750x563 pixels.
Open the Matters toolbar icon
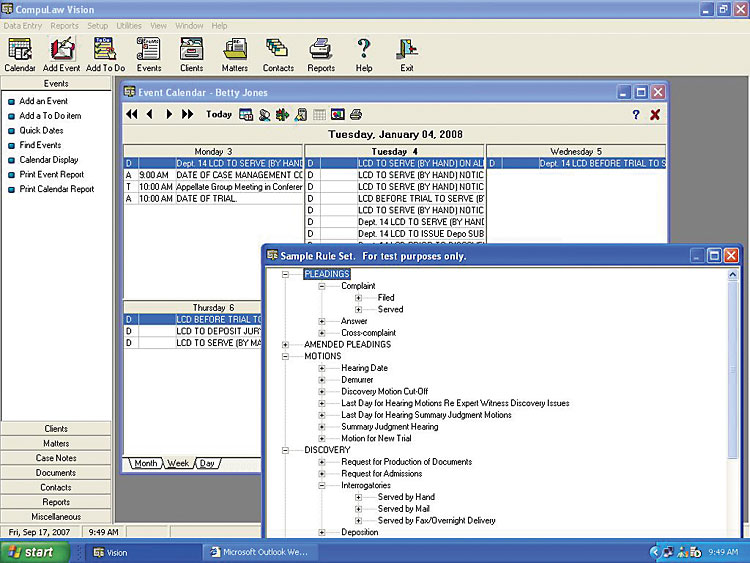[234, 55]
